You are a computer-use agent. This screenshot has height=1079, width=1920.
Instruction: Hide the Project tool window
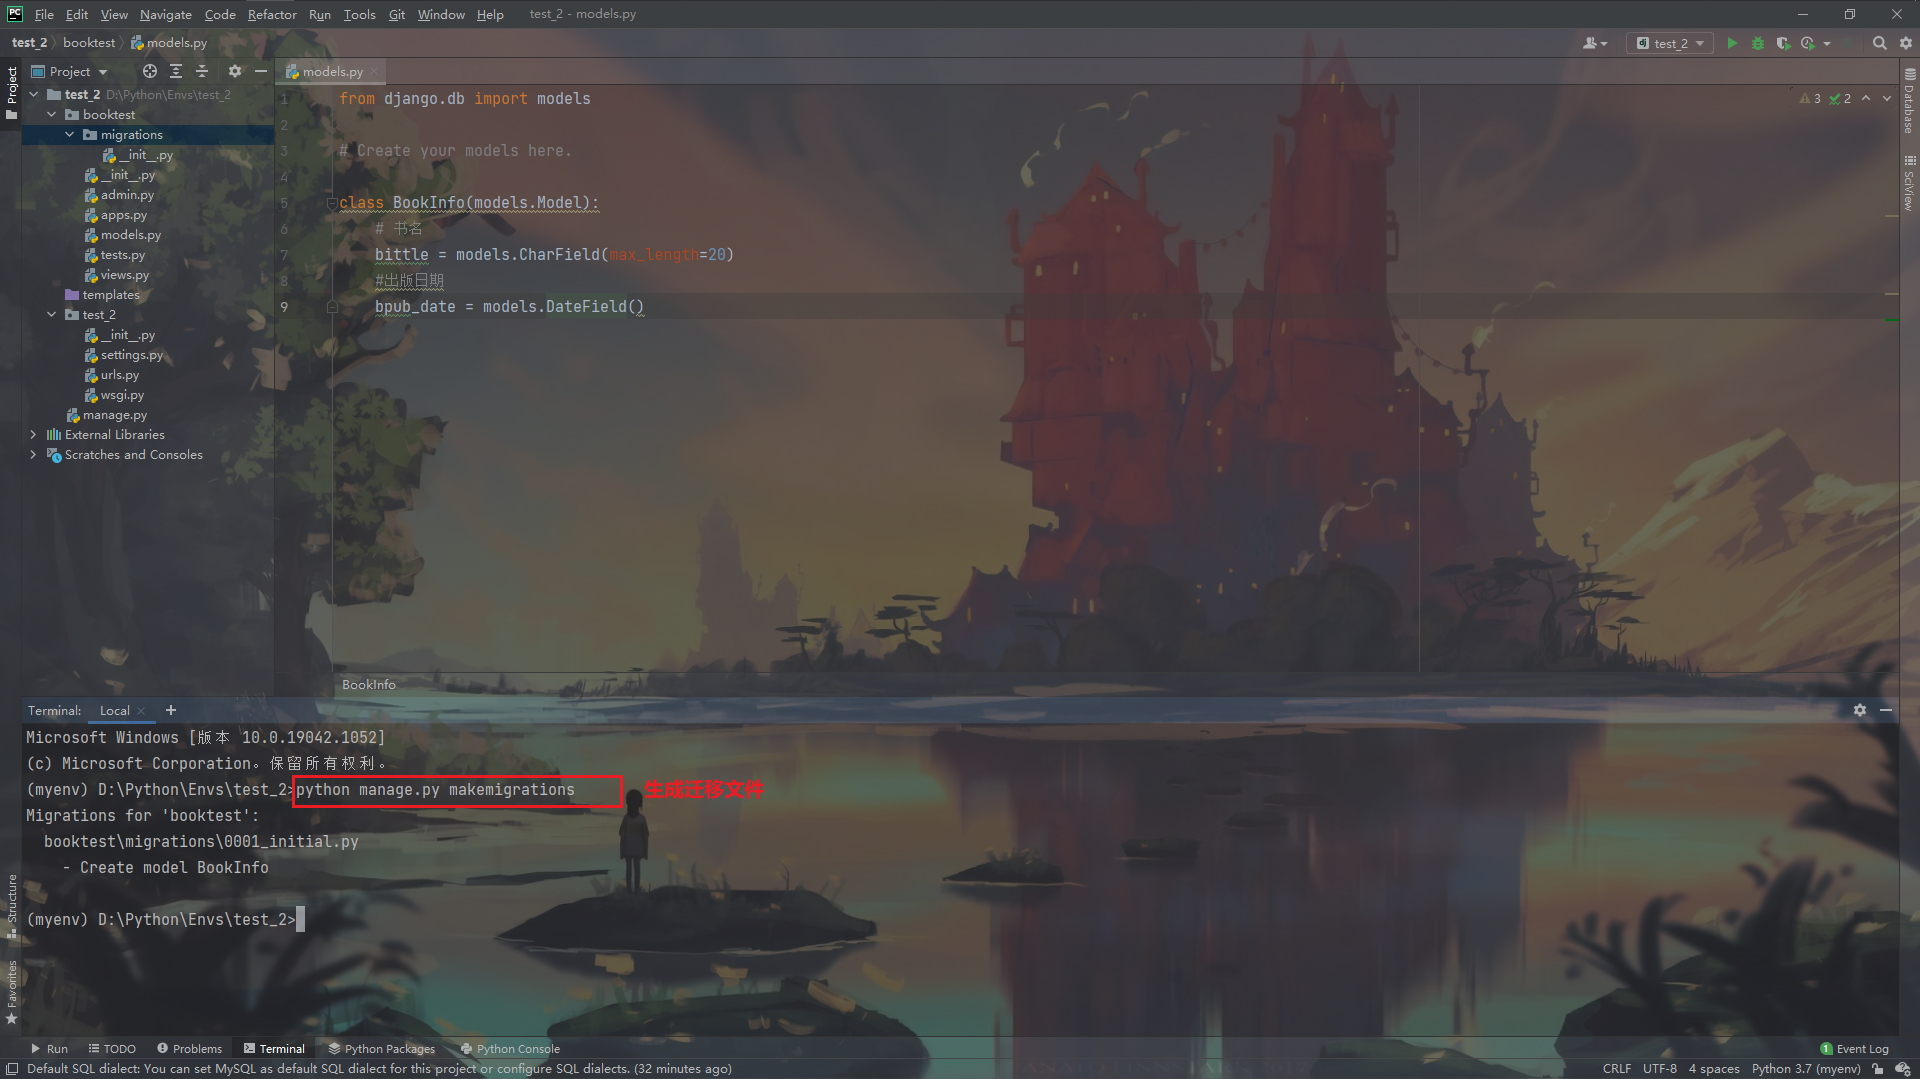click(x=261, y=71)
